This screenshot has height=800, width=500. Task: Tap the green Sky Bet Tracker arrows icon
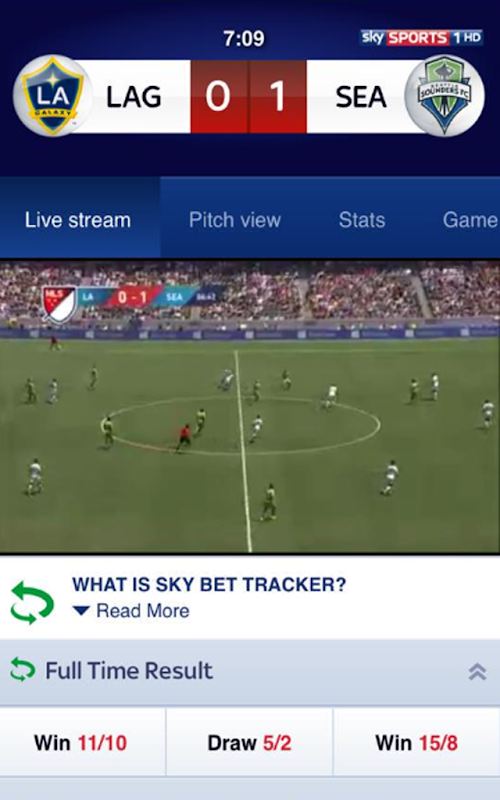click(32, 604)
